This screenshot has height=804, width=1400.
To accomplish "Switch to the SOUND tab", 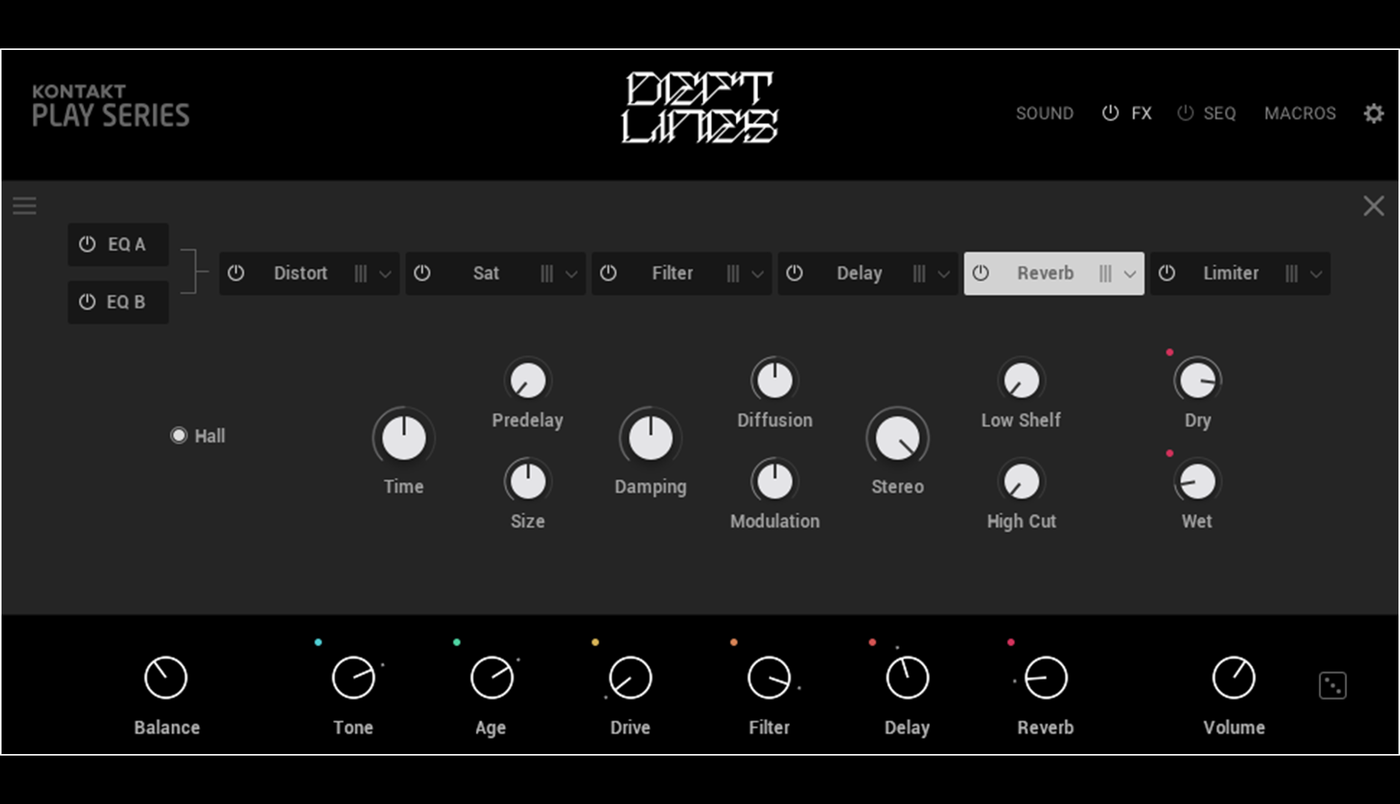I will tap(1045, 114).
